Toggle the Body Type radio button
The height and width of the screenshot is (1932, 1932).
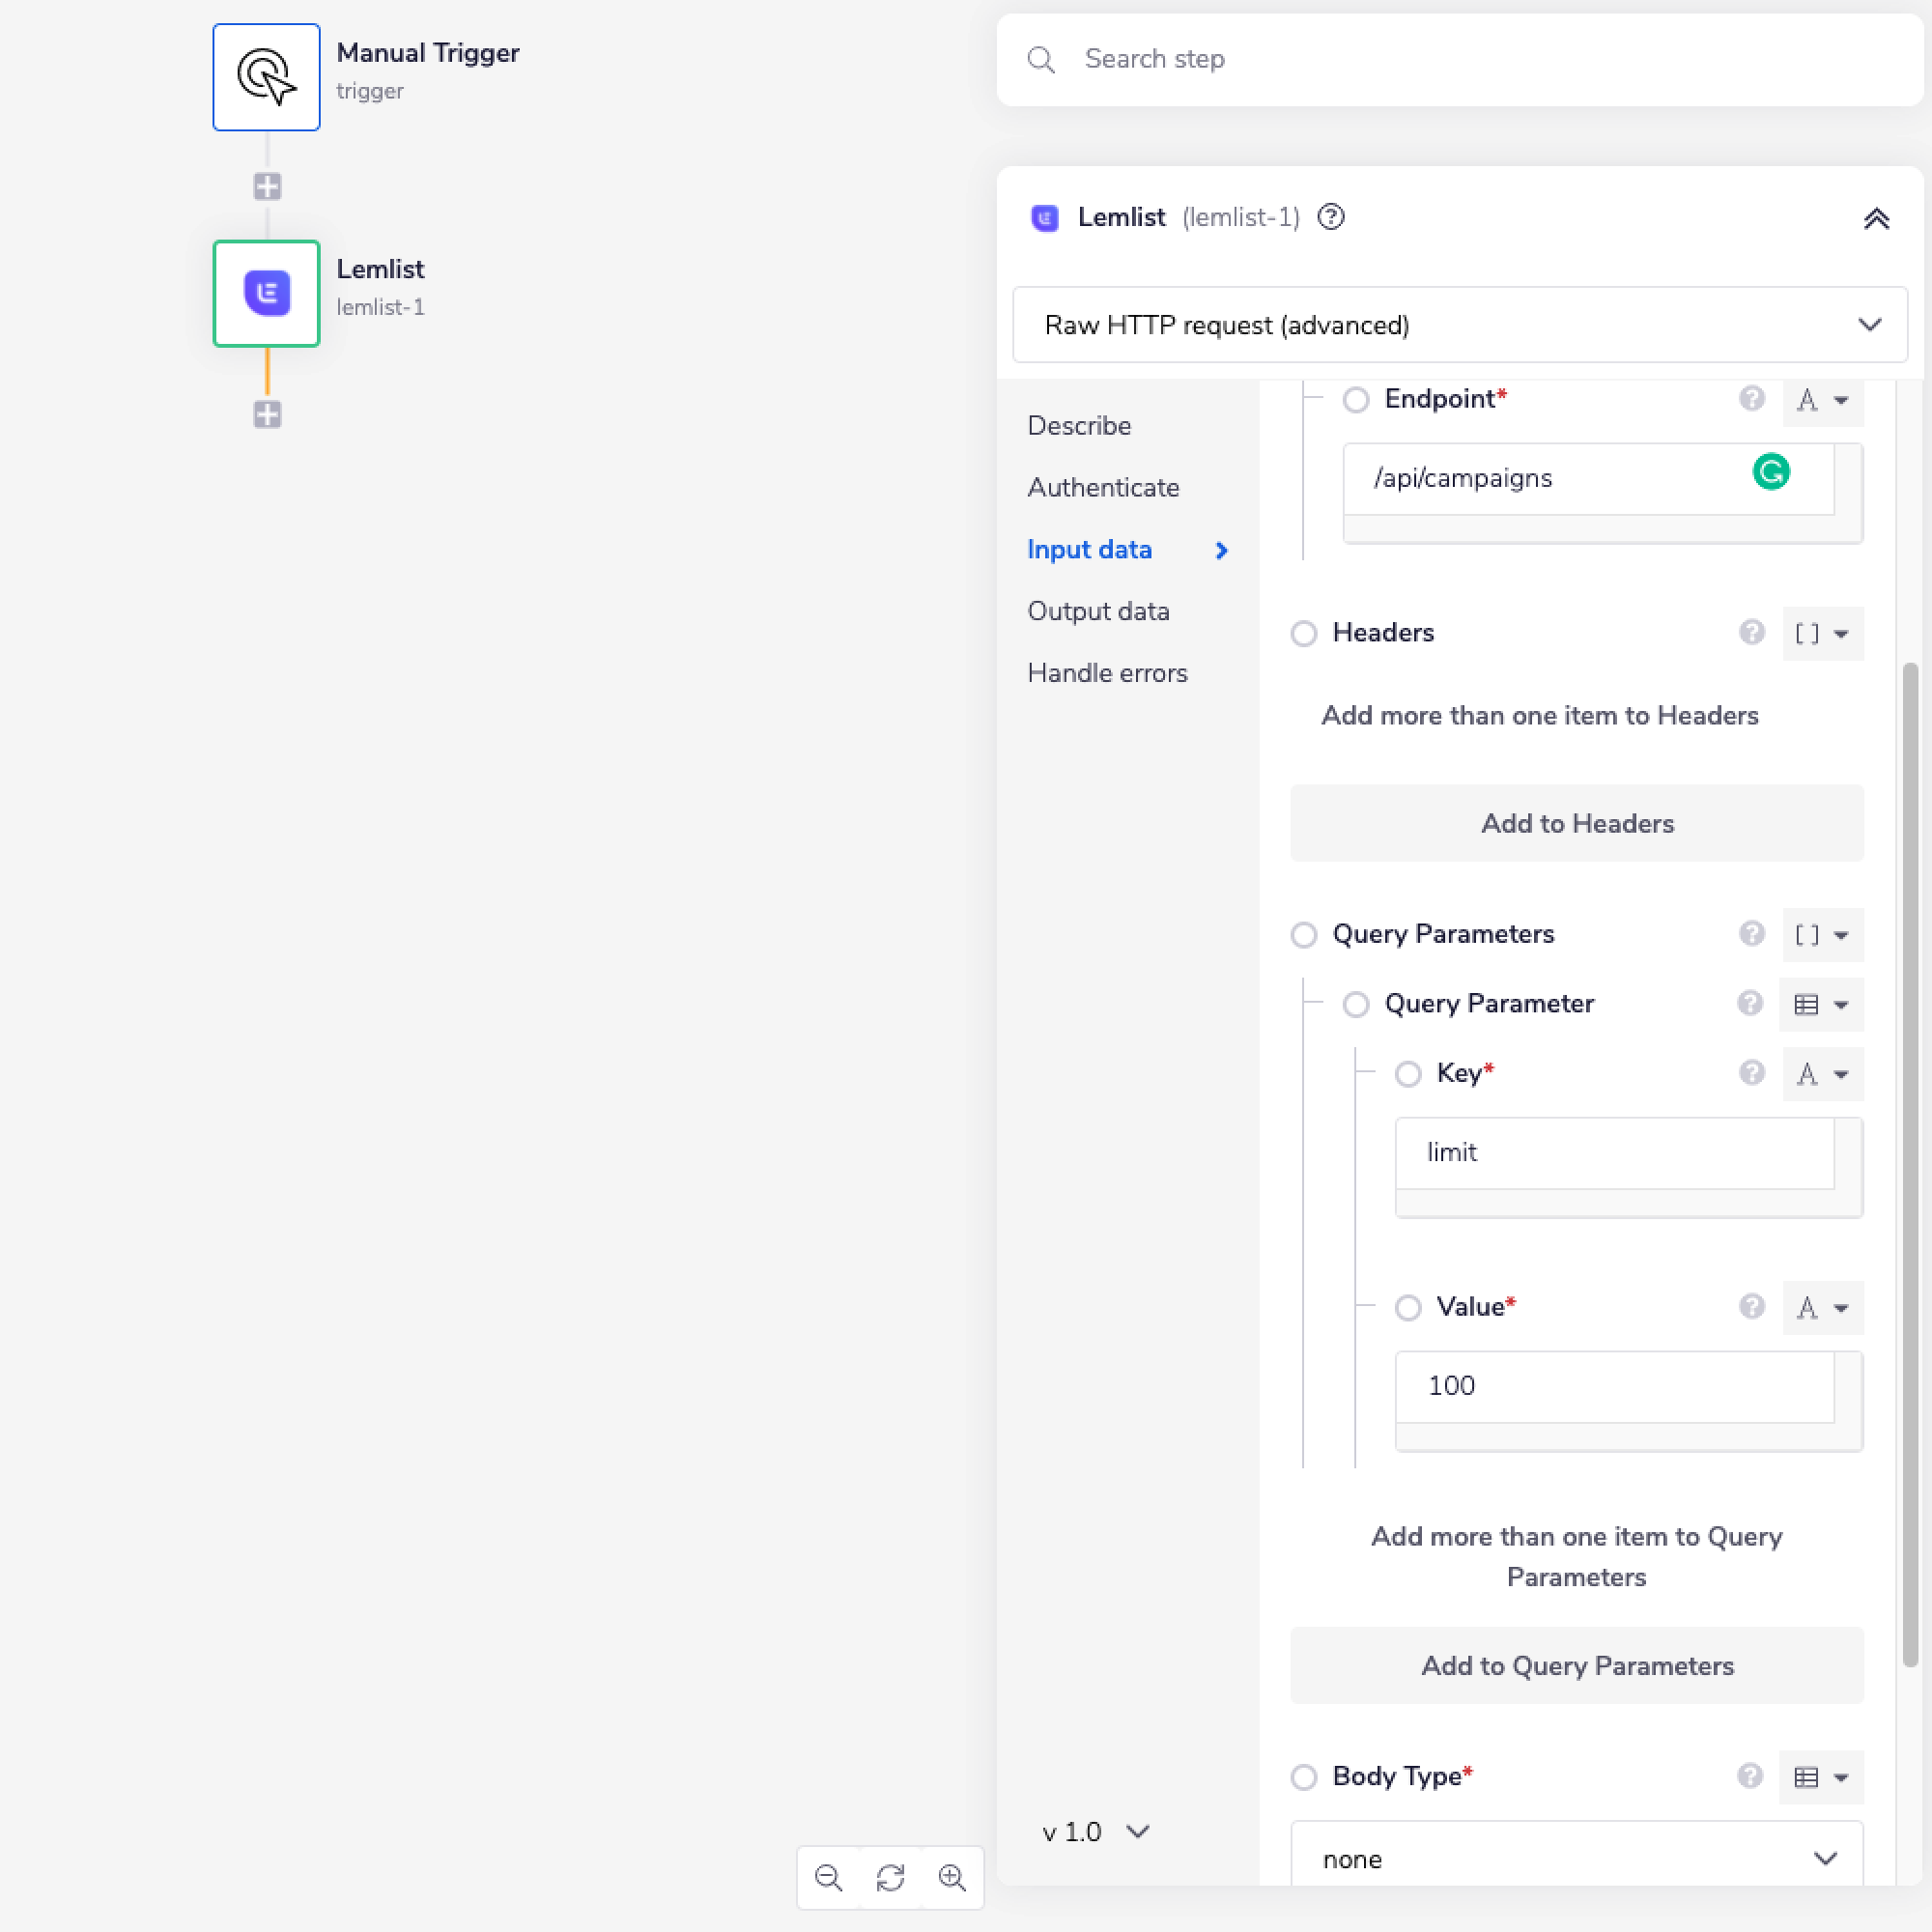(1304, 1777)
